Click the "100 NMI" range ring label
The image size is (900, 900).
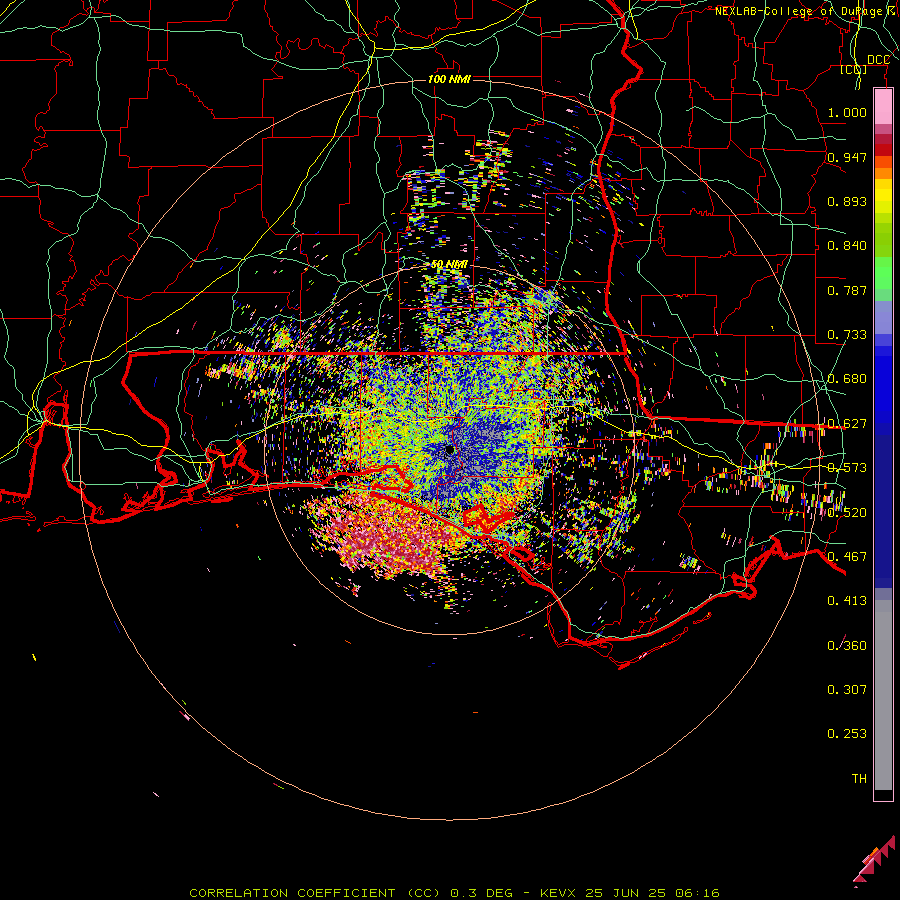pos(449,79)
